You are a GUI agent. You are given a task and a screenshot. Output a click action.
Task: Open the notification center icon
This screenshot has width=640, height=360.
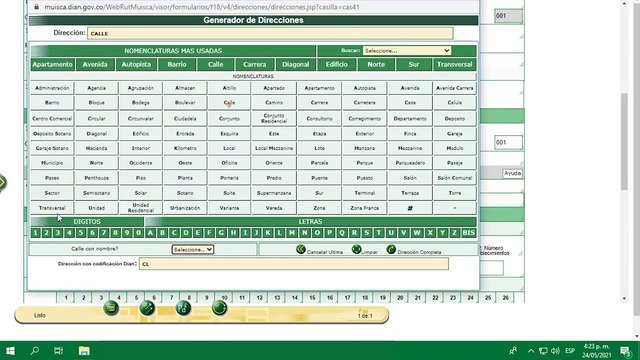(x=625, y=351)
